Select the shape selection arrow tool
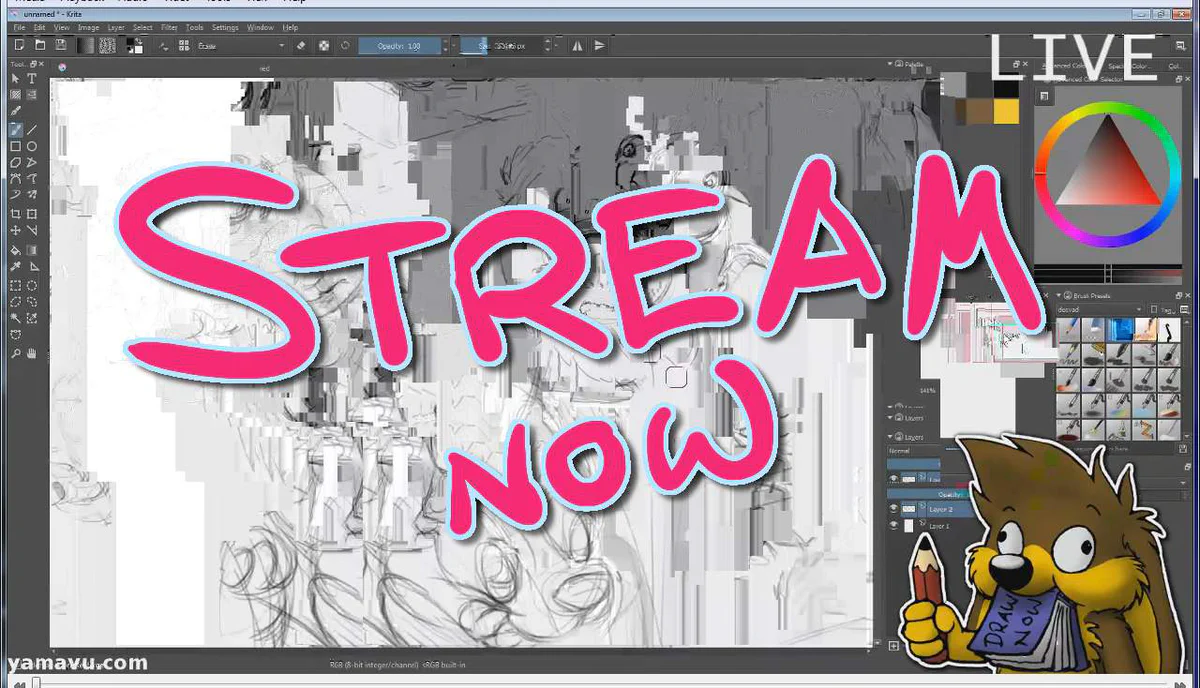 click(16, 78)
